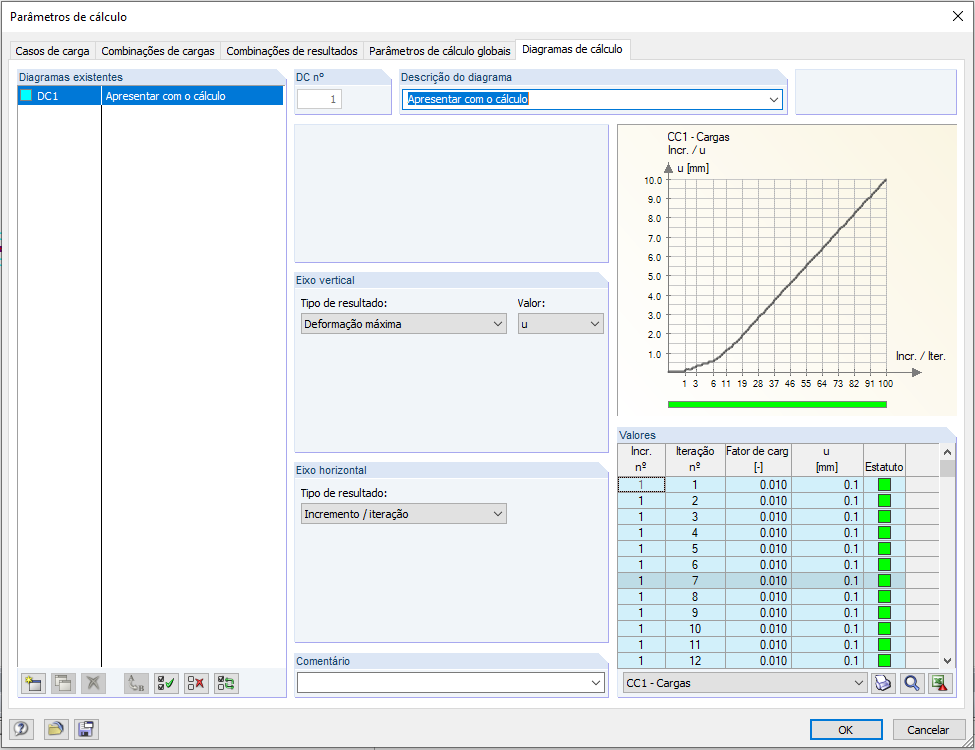Click the A-to-B renumber icon
Image resolution: width=975 pixels, height=750 pixels.
(x=136, y=683)
